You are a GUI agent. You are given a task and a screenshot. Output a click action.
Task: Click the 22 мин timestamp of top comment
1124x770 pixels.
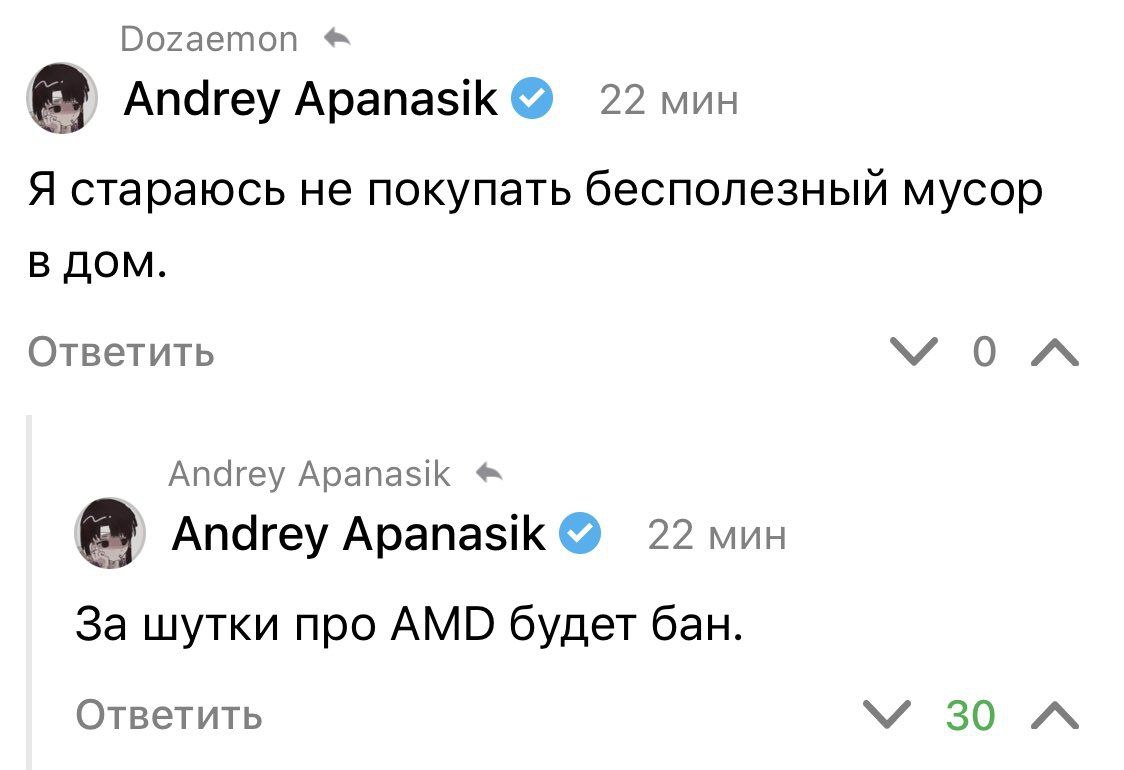[668, 100]
